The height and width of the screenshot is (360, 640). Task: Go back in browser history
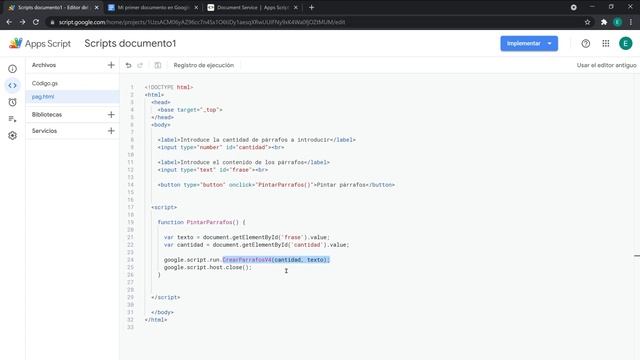[9, 22]
